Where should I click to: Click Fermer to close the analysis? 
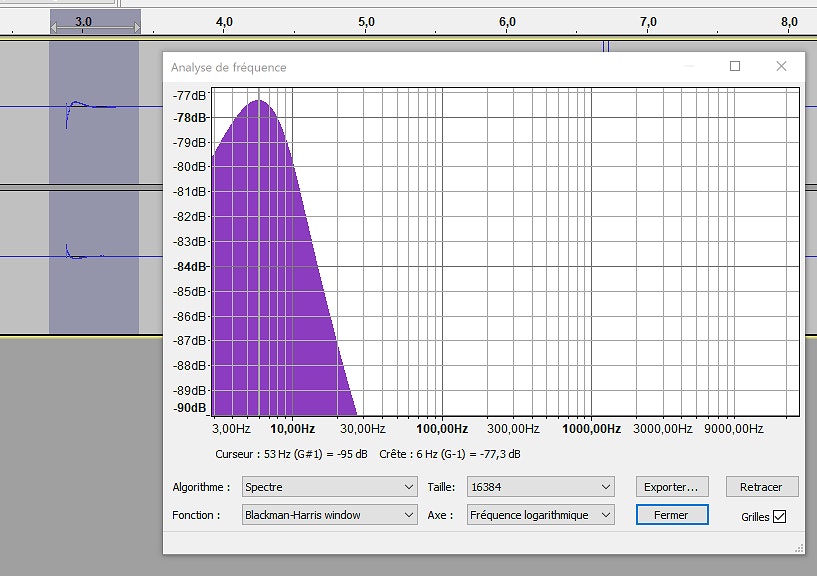tap(671, 515)
